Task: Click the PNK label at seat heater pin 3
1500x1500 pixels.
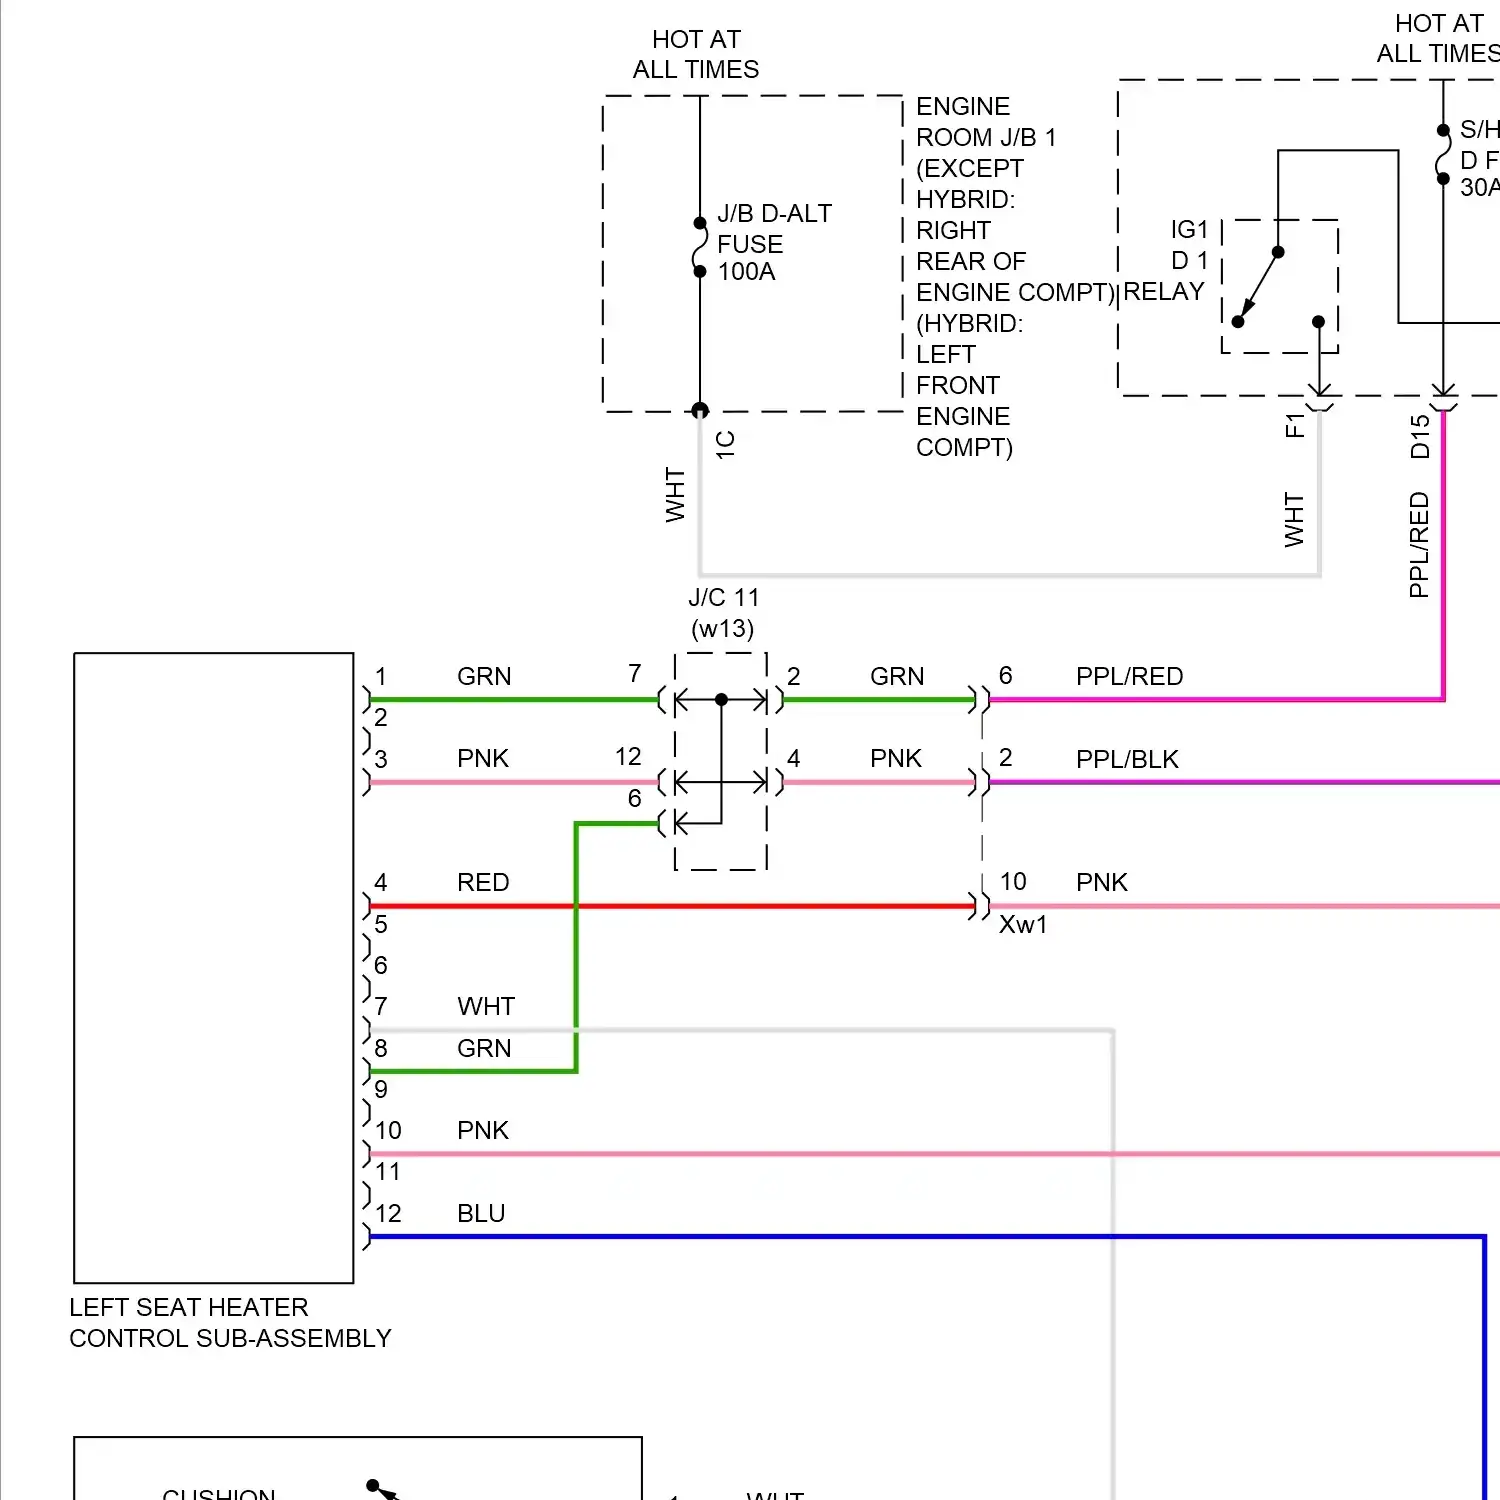Action: pyautogui.click(x=483, y=758)
